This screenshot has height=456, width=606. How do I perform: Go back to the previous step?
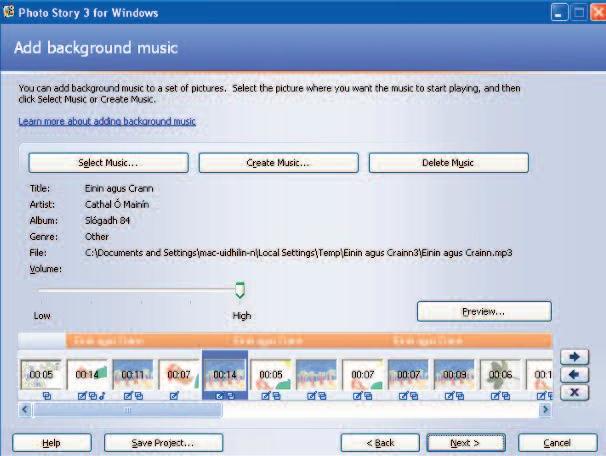(380, 443)
